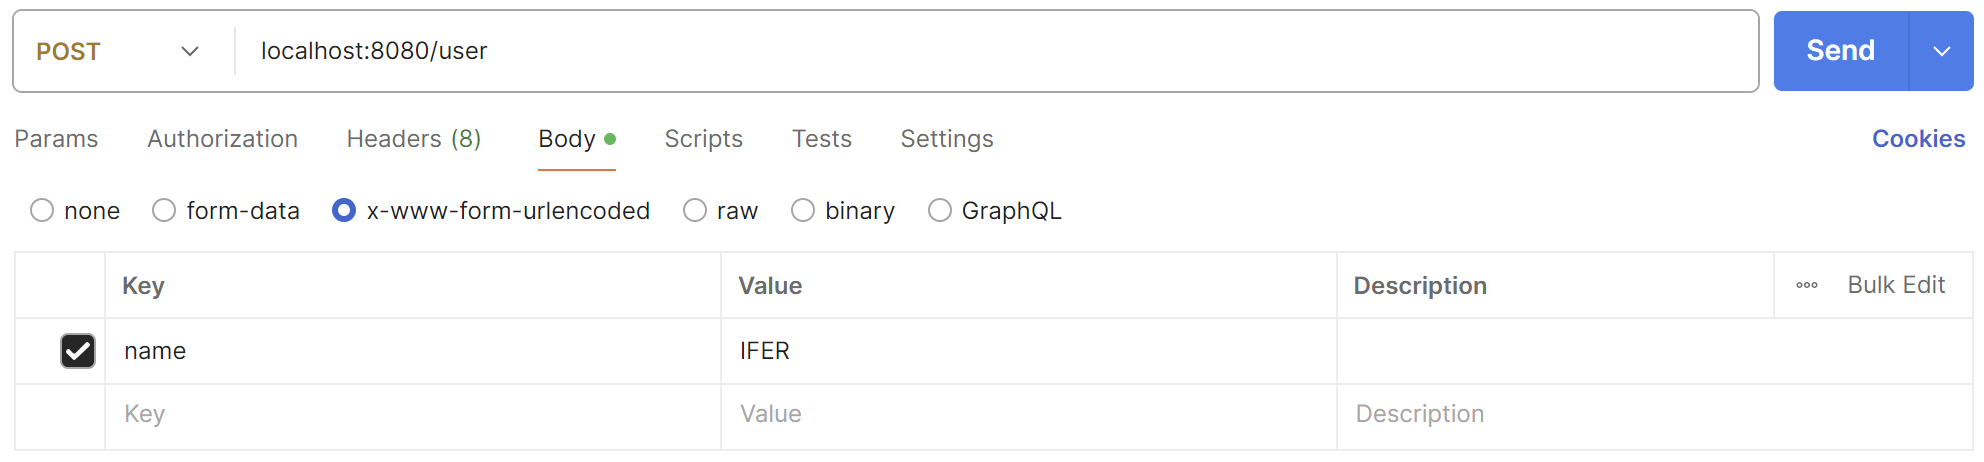
Task: Expand the Send options arrow
Action: [x=1941, y=52]
